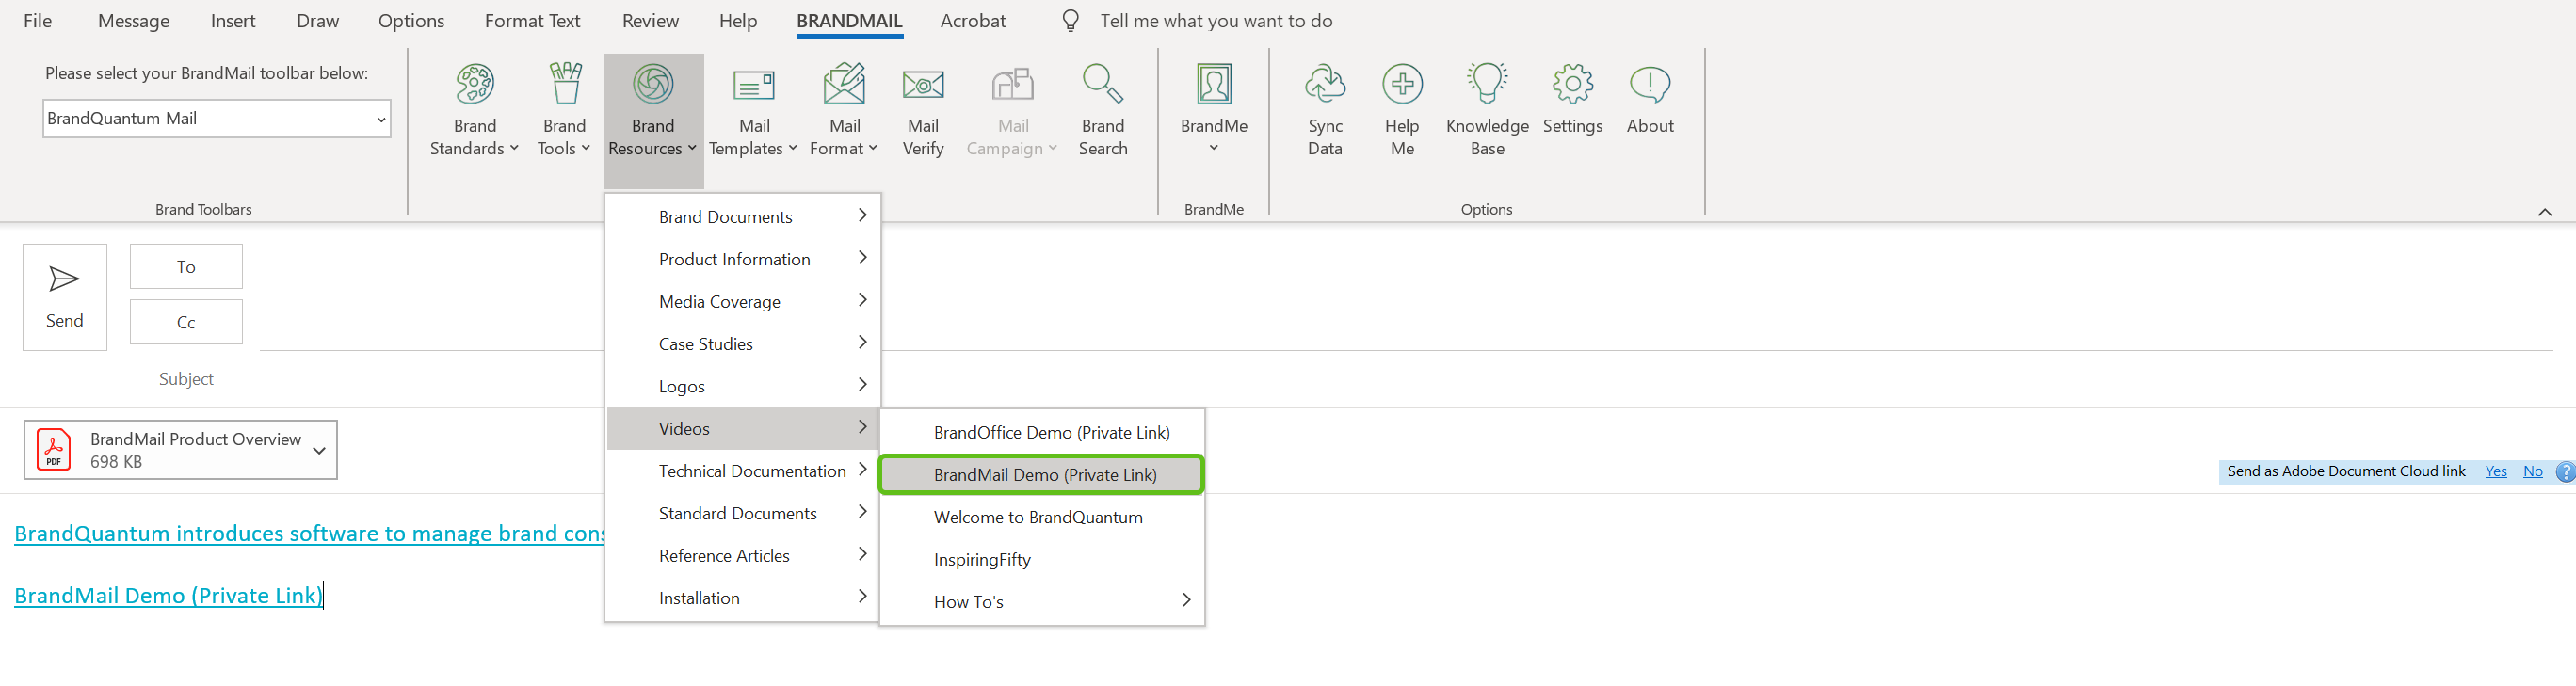Click the To address field
Viewport: 2576px width, 686px height.
1406,268
